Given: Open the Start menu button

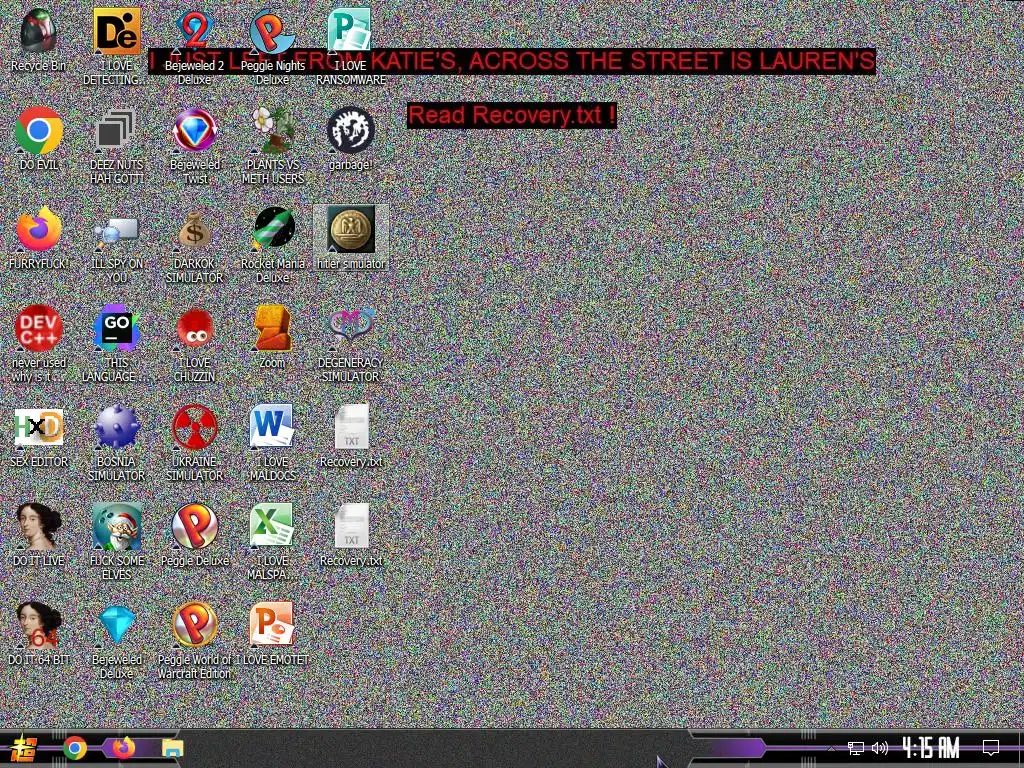Looking at the screenshot, I should [24, 748].
